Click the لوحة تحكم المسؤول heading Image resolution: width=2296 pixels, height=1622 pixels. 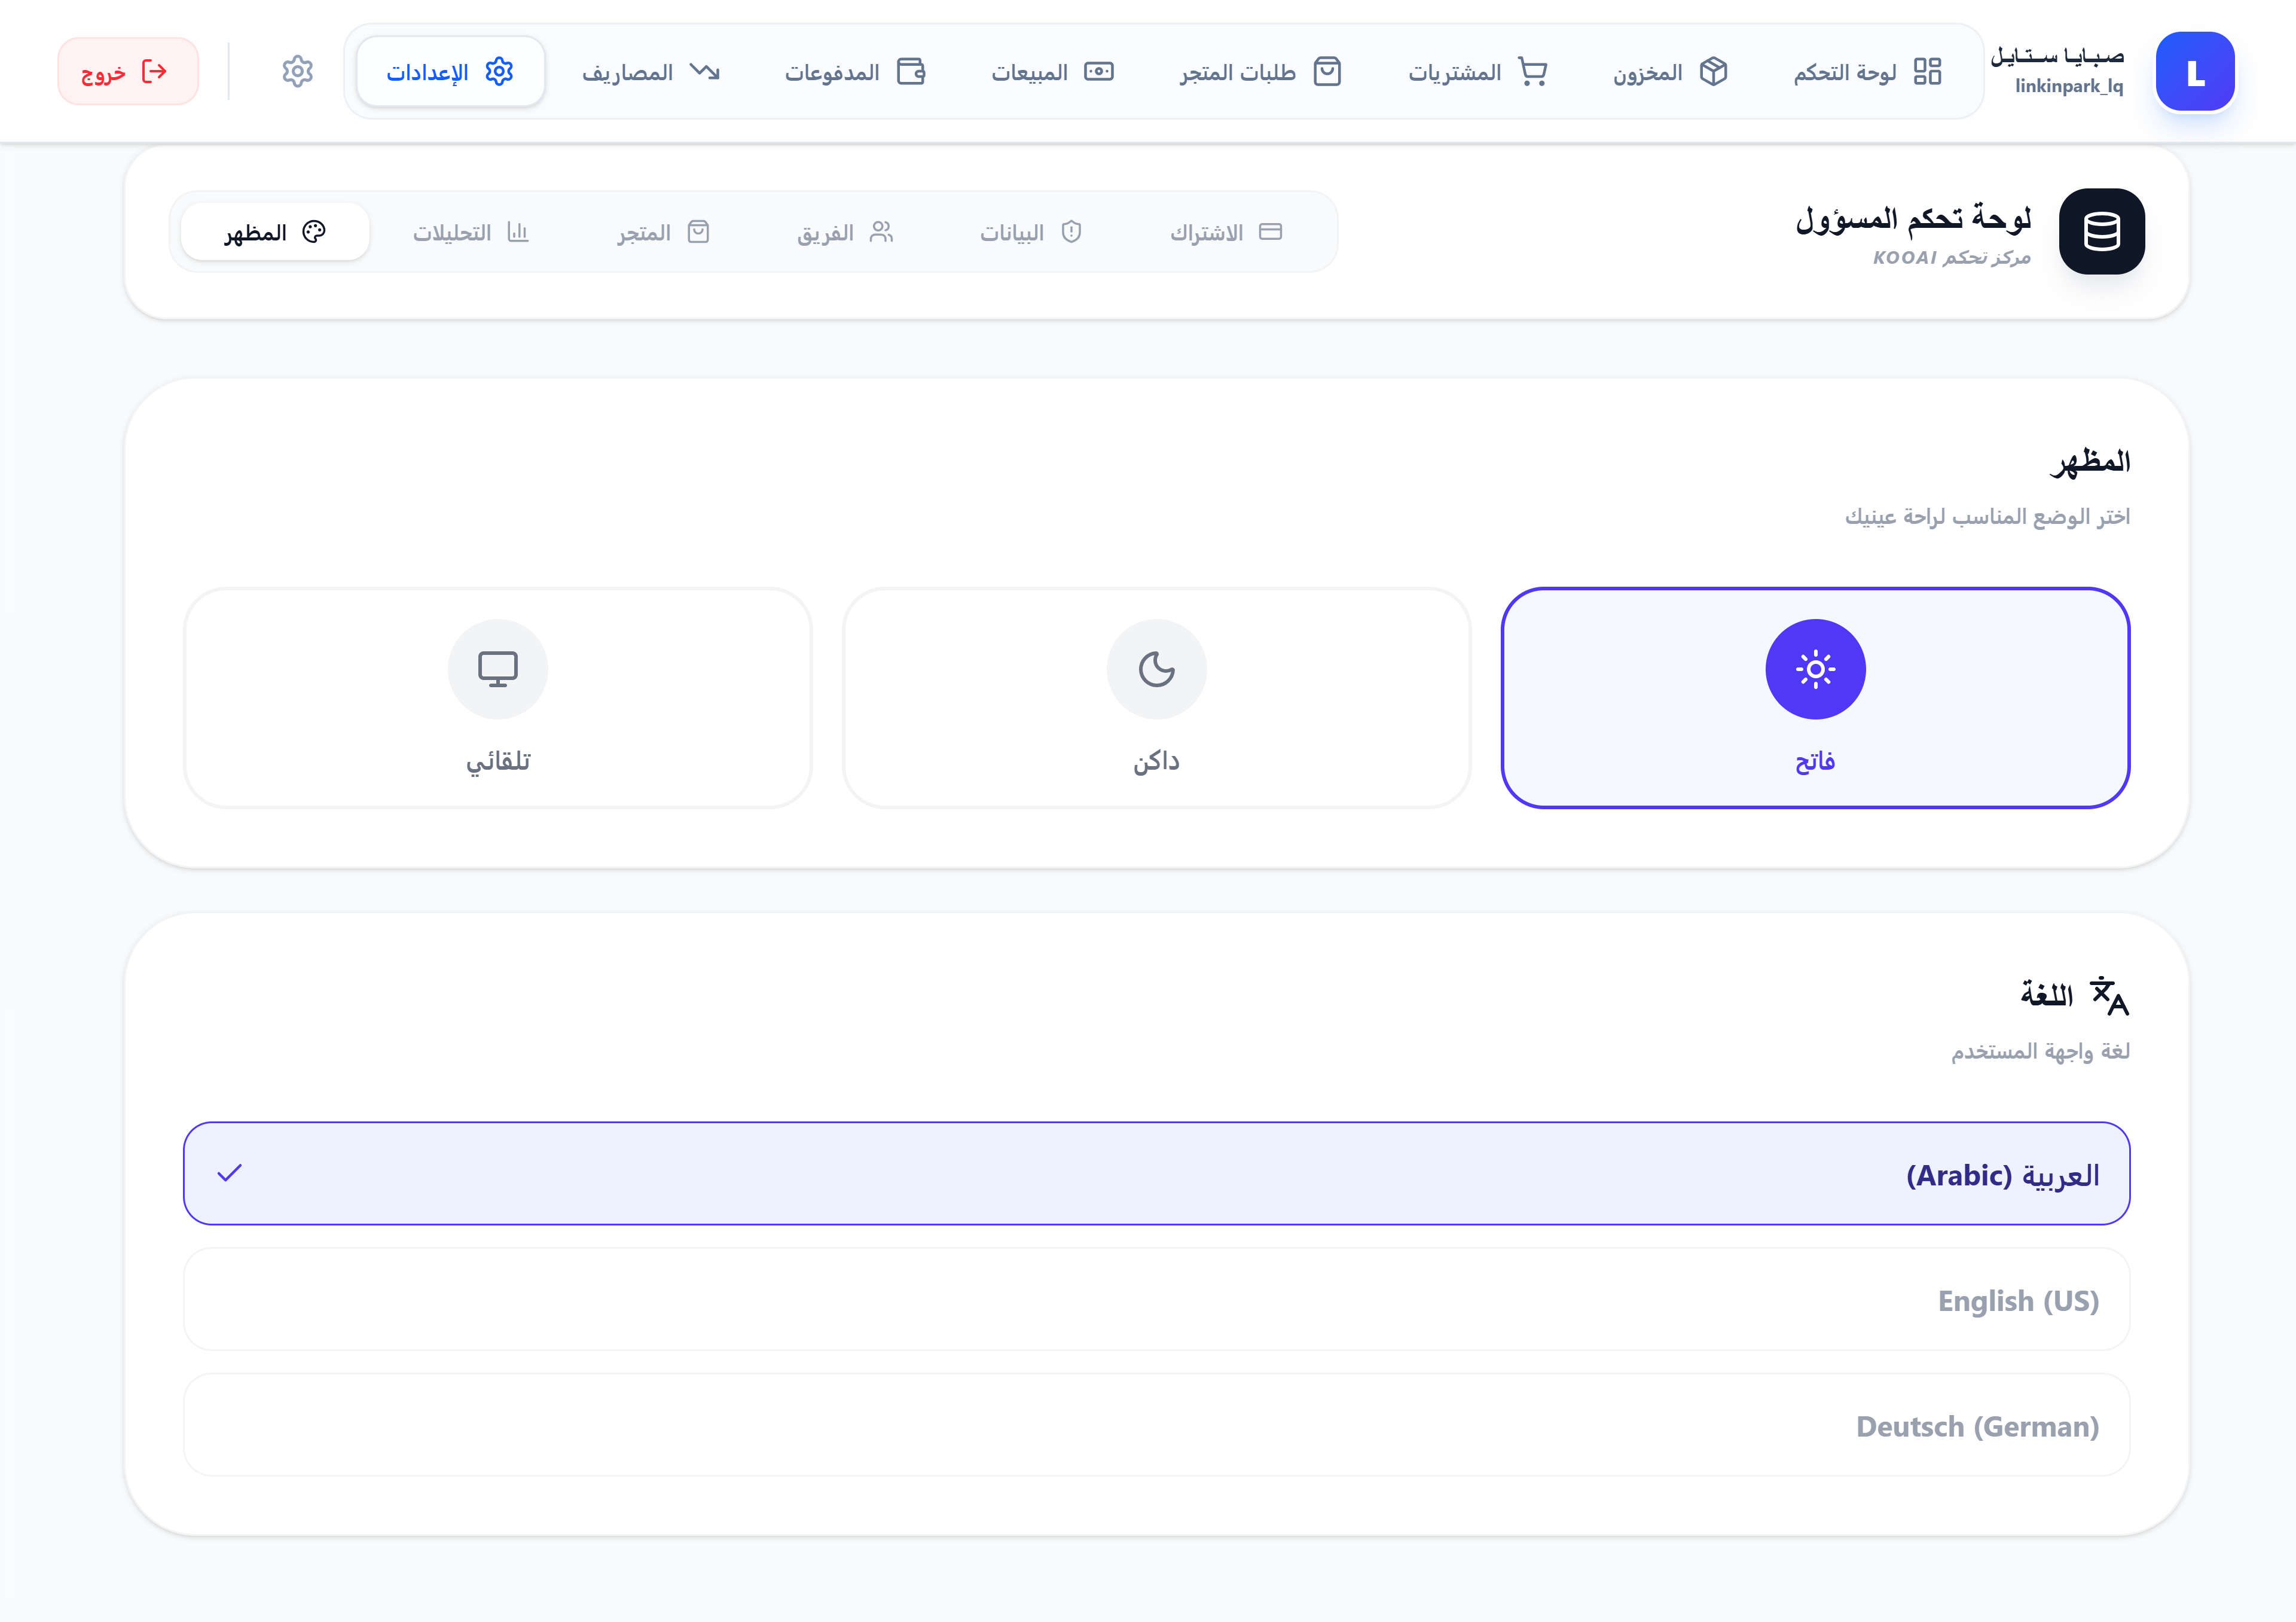[1913, 218]
